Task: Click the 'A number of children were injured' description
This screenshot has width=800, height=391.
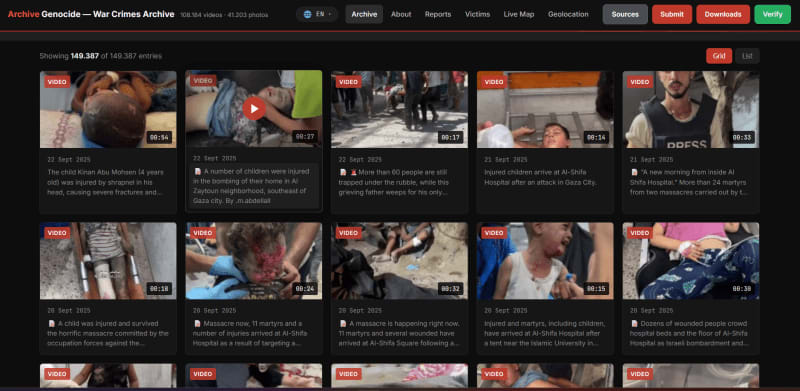Action: 254,186
